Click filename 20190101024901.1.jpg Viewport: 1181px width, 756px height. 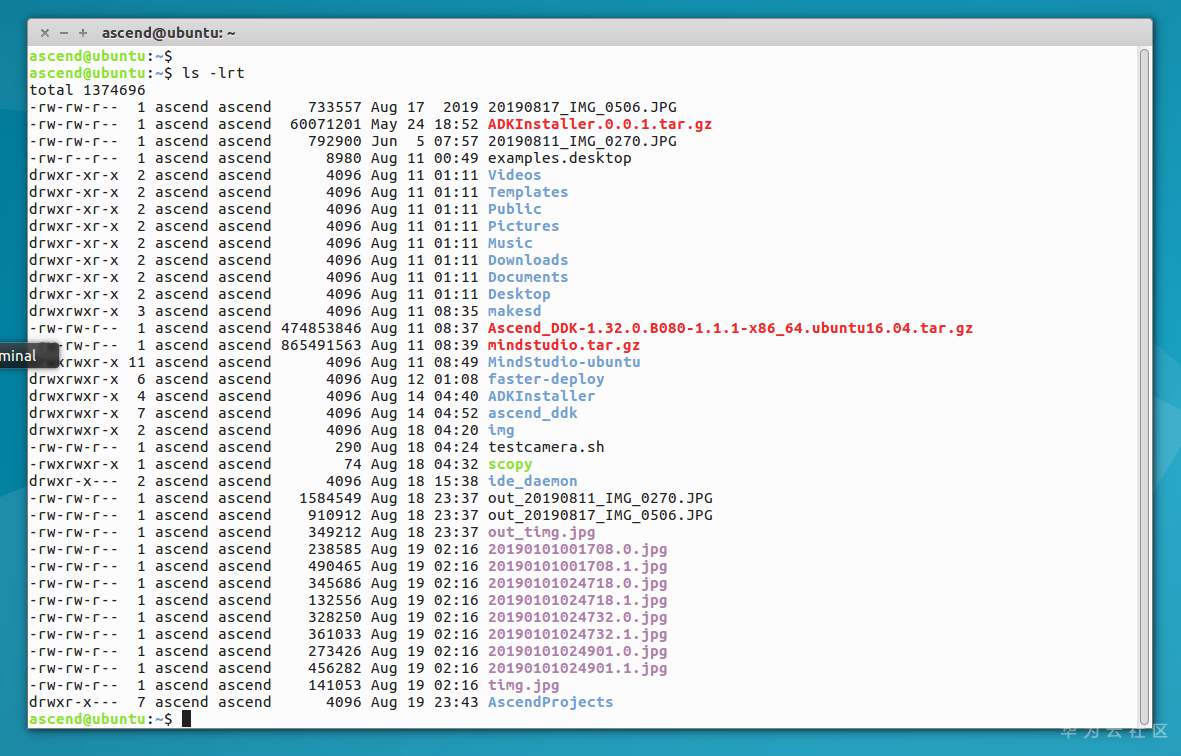click(578, 669)
